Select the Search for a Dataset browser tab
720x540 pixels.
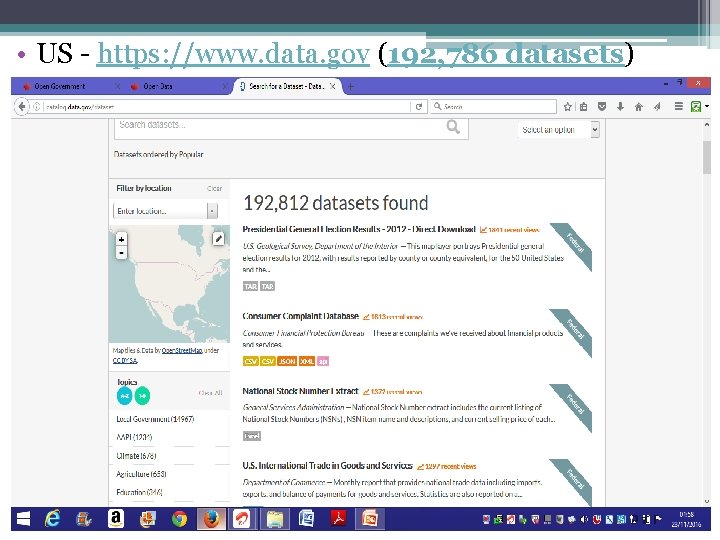pos(287,86)
